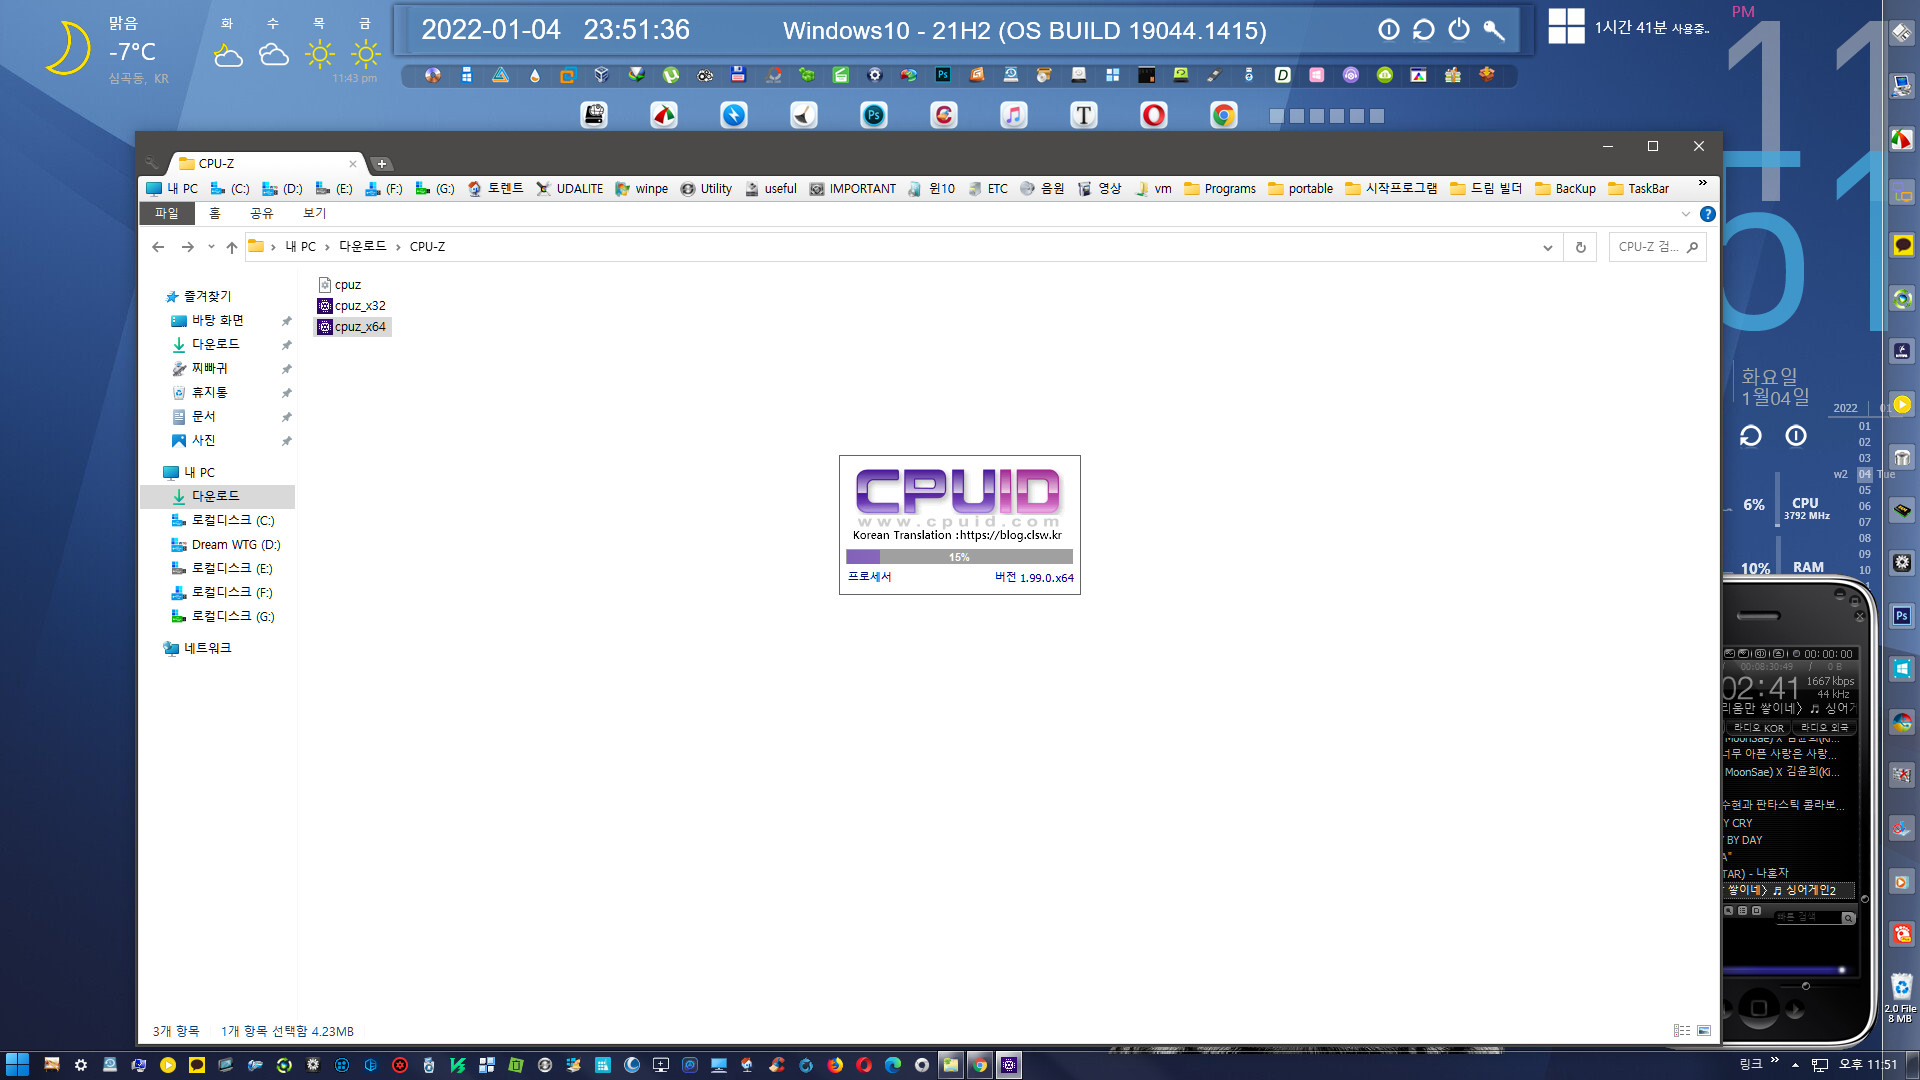Screen dimensions: 1920x1080
Task: Open the 홈 ribbon tab
Action: (214, 214)
